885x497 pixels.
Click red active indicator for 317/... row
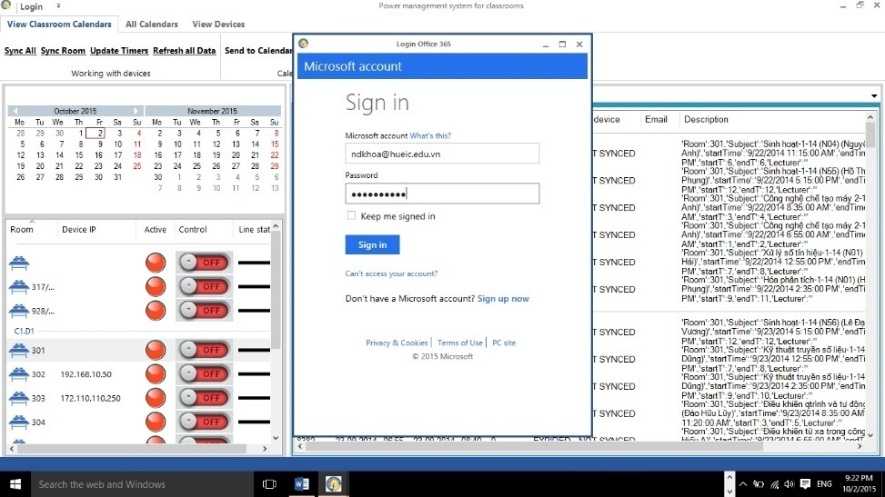pyautogui.click(x=156, y=287)
